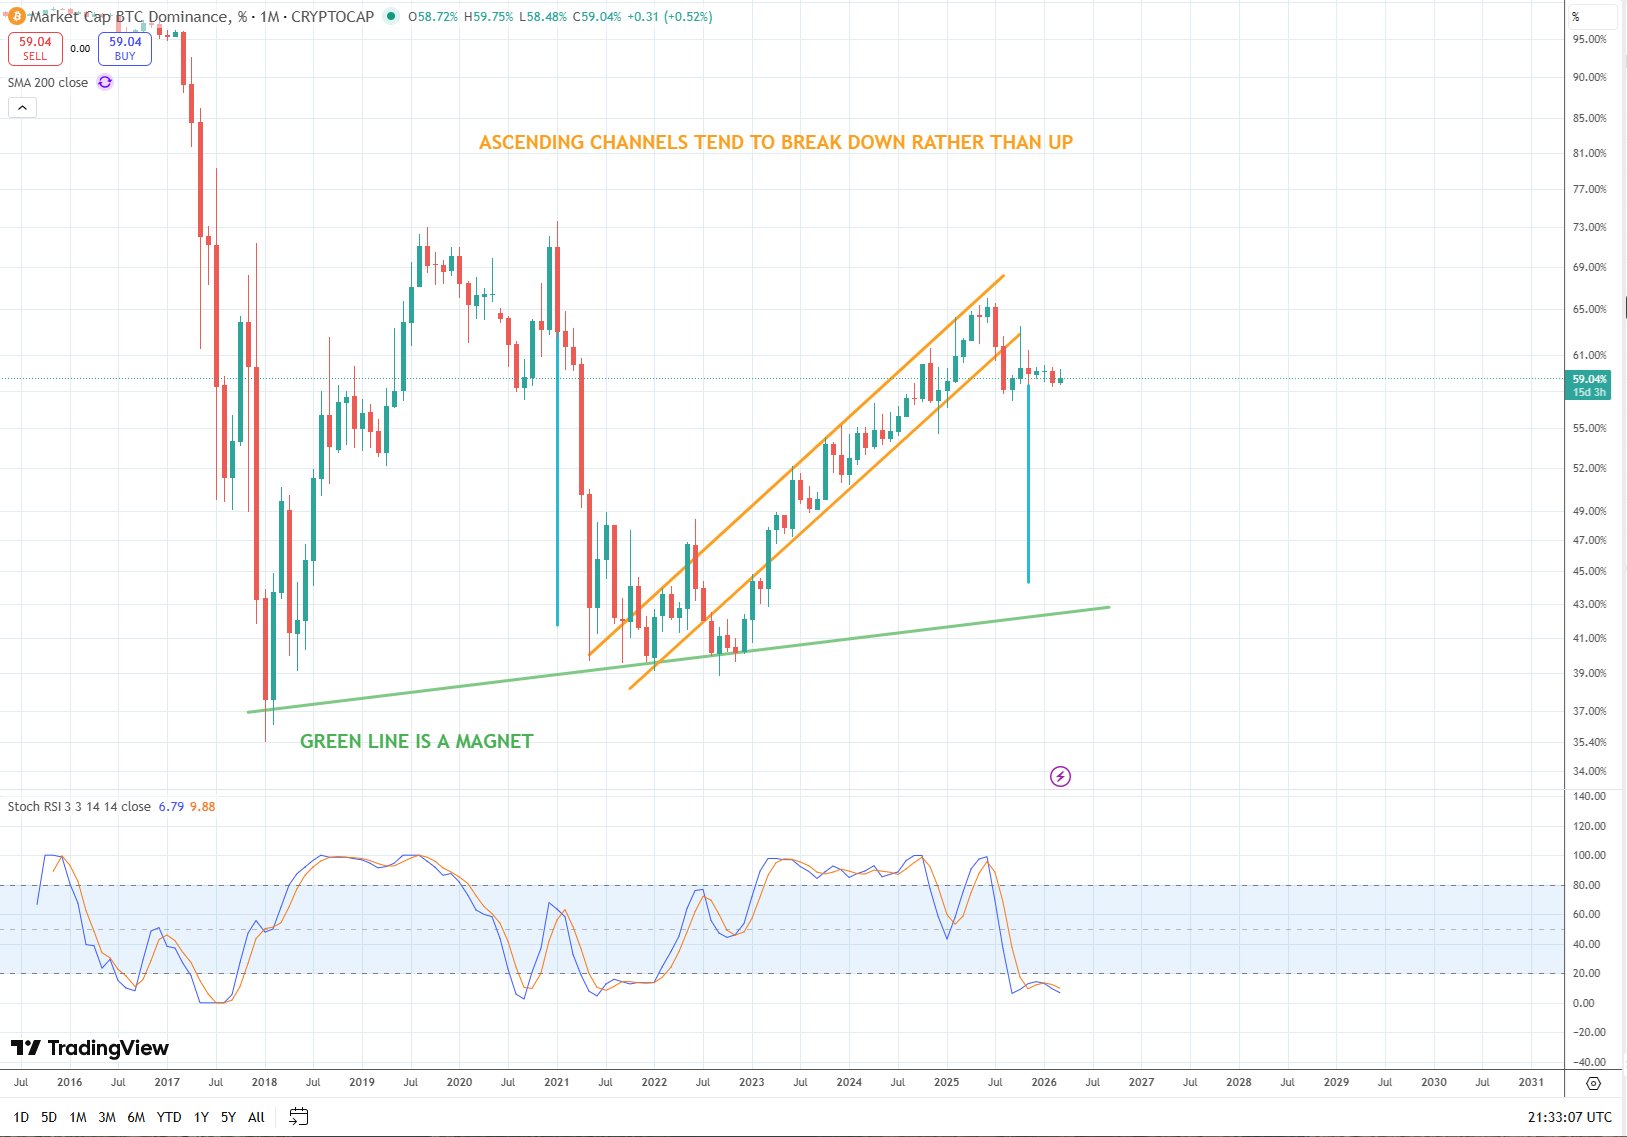Click the 2021 label on the time axis
The width and height of the screenshot is (1627, 1137).
tap(557, 1082)
